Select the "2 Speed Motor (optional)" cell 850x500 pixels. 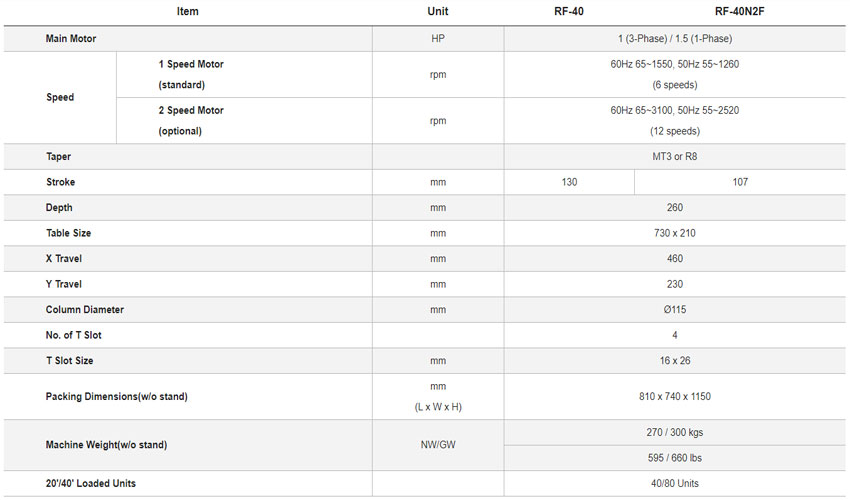pyautogui.click(x=191, y=121)
